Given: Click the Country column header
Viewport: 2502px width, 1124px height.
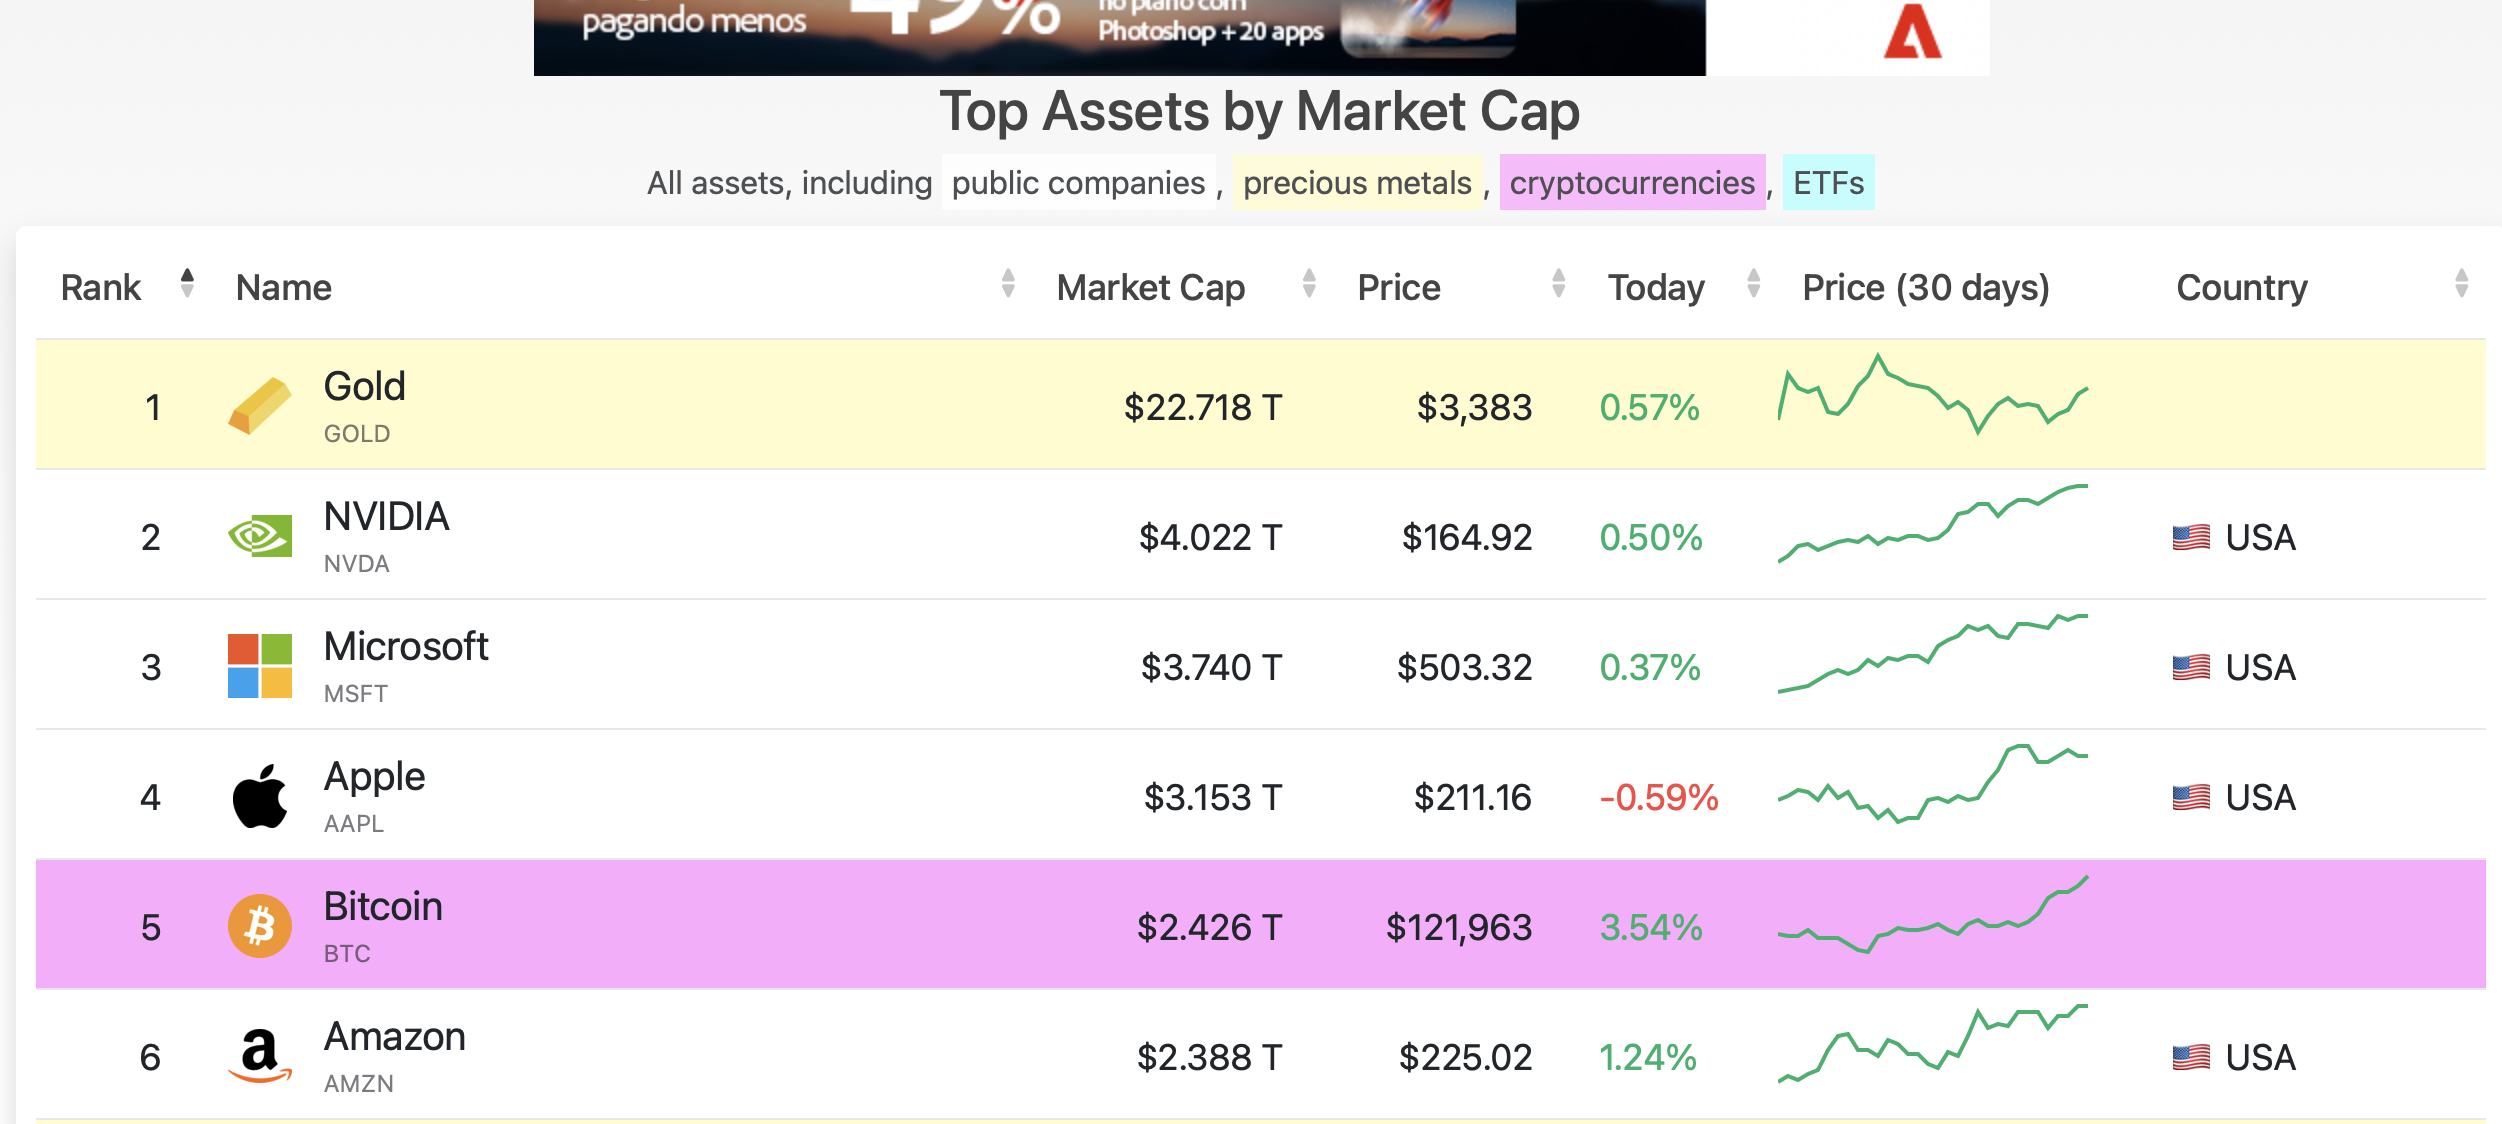Looking at the screenshot, I should coord(2242,288).
